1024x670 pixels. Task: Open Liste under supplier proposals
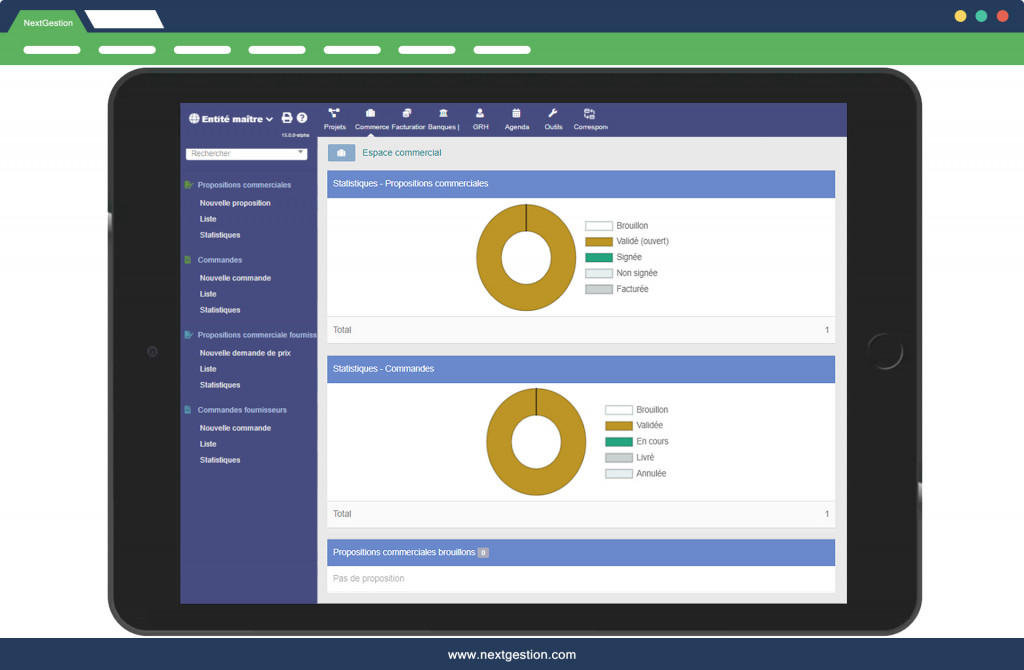[208, 369]
